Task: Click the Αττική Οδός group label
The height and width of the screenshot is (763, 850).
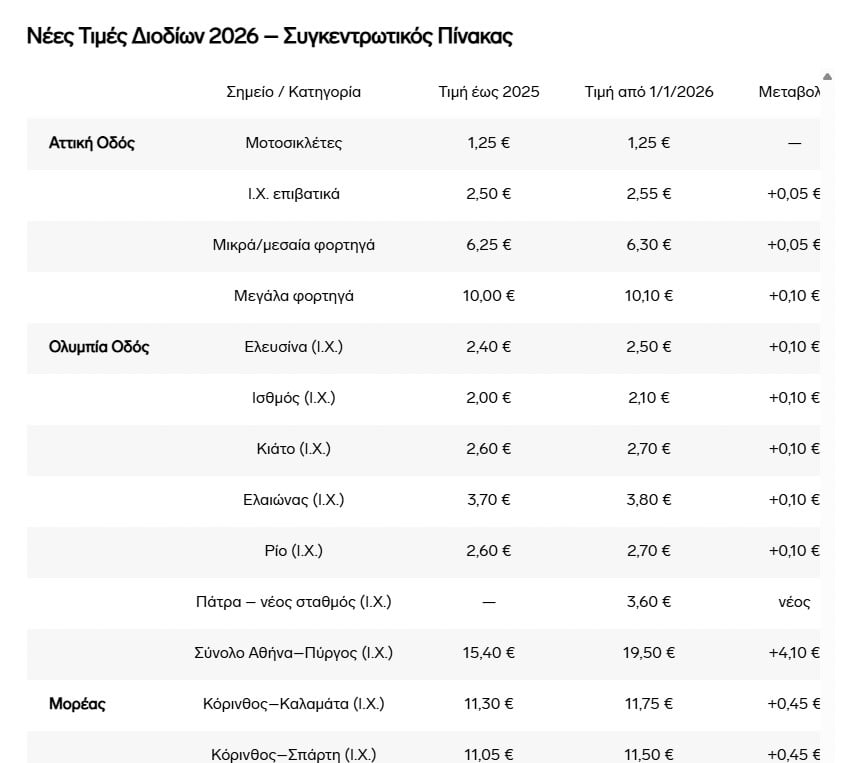Action: (92, 143)
